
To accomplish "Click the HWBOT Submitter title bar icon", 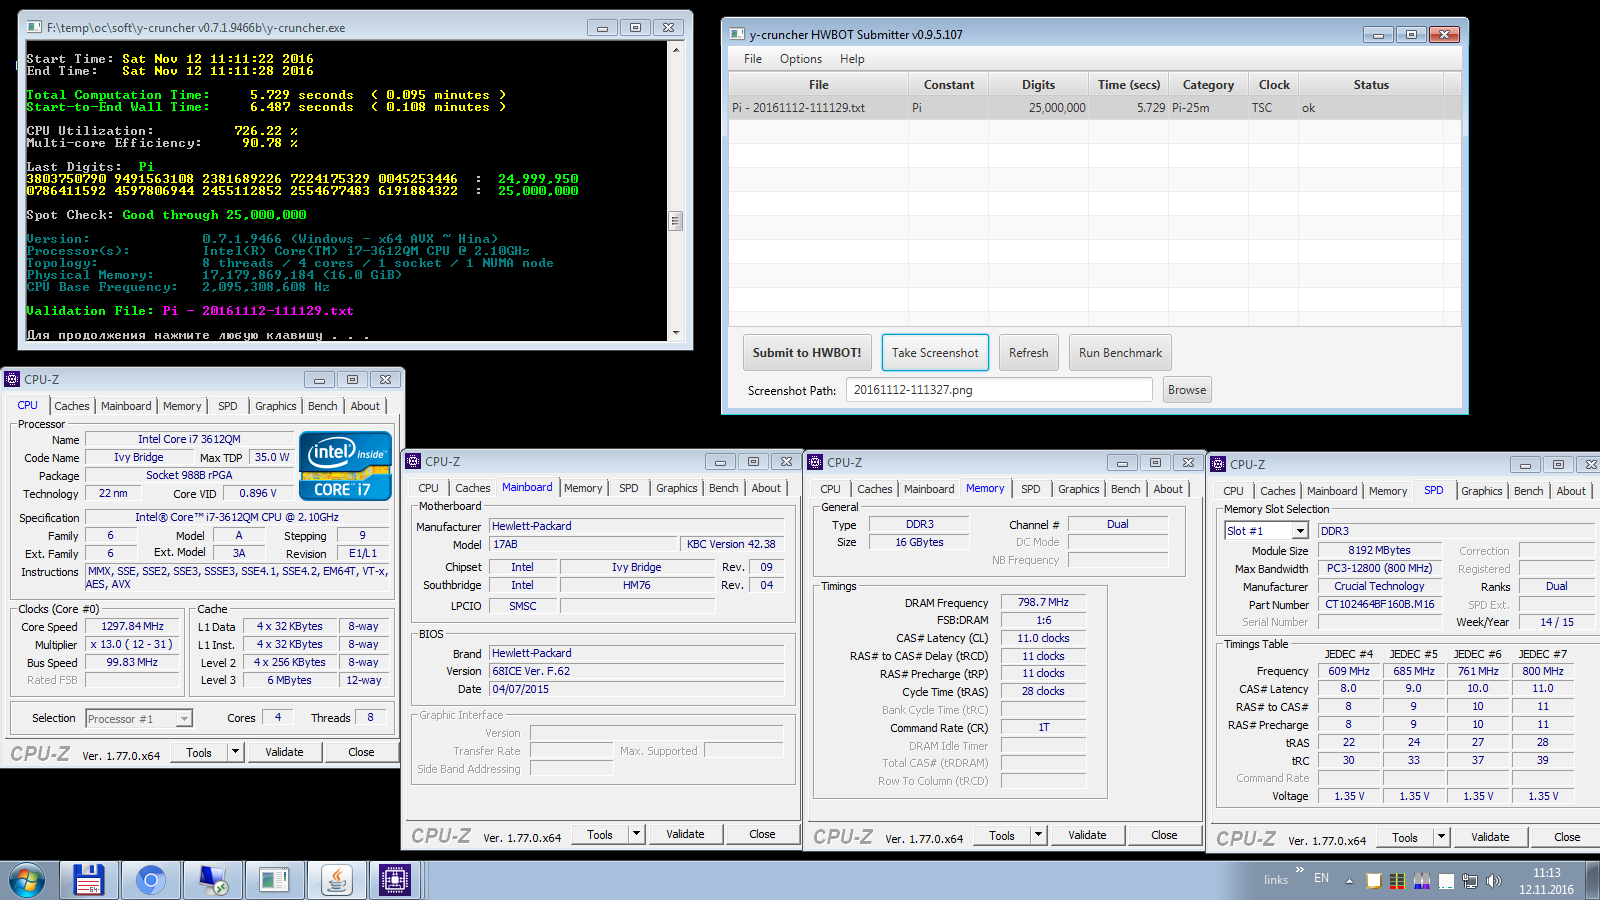I will 737,34.
